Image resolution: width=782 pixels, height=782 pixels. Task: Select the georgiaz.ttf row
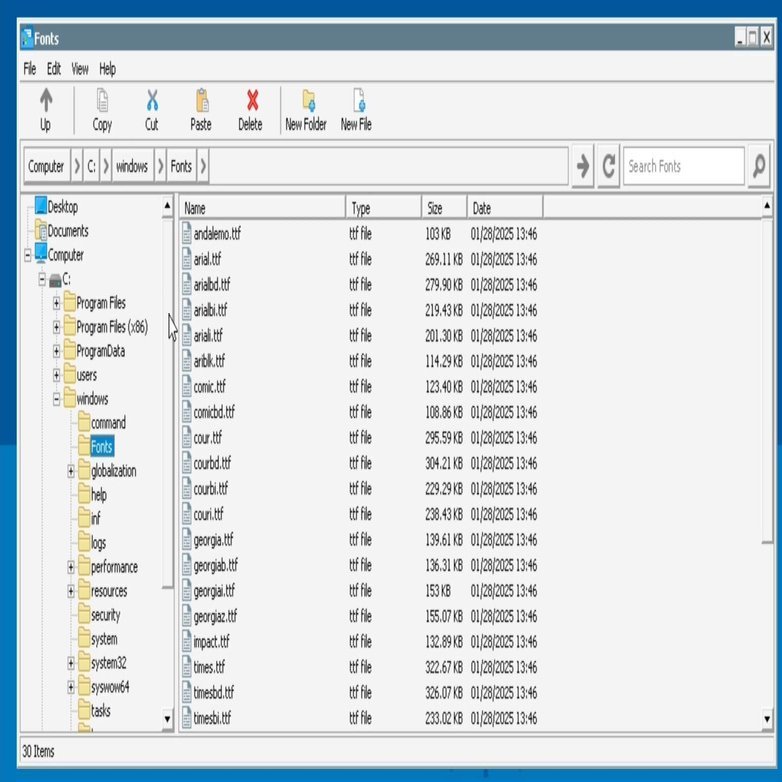360,616
